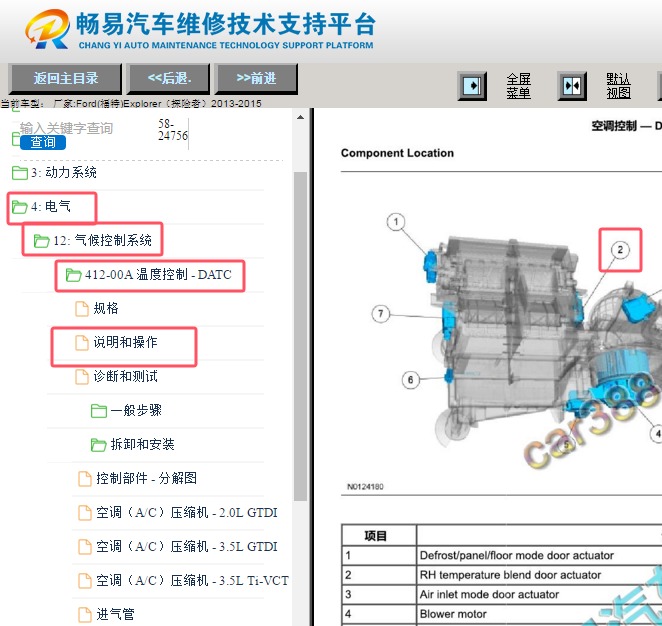The image size is (662, 626).
Task: Click callout number 1 in the diagram
Action: [396, 222]
